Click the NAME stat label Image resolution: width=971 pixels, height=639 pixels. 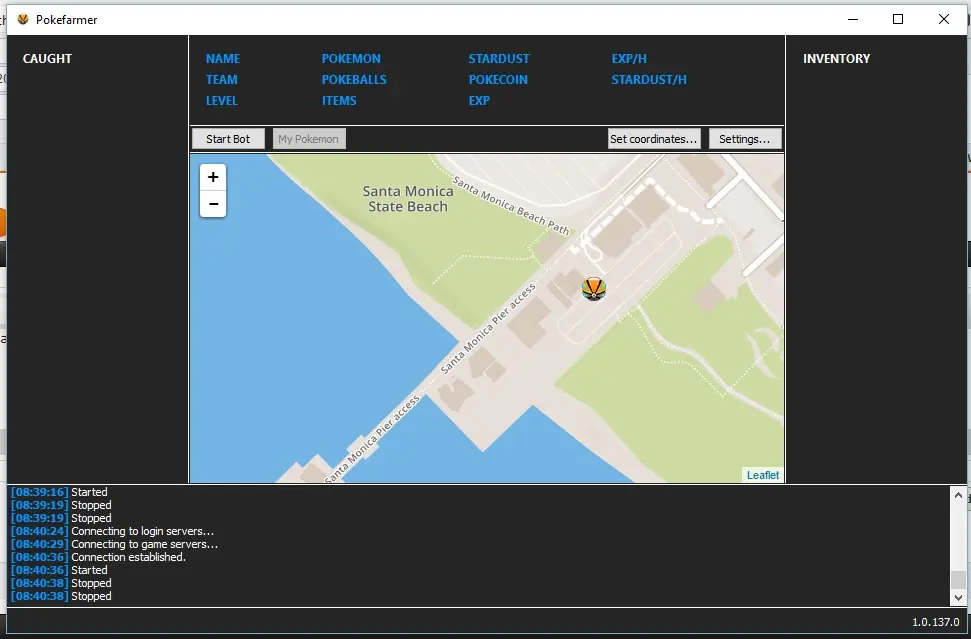click(x=223, y=58)
